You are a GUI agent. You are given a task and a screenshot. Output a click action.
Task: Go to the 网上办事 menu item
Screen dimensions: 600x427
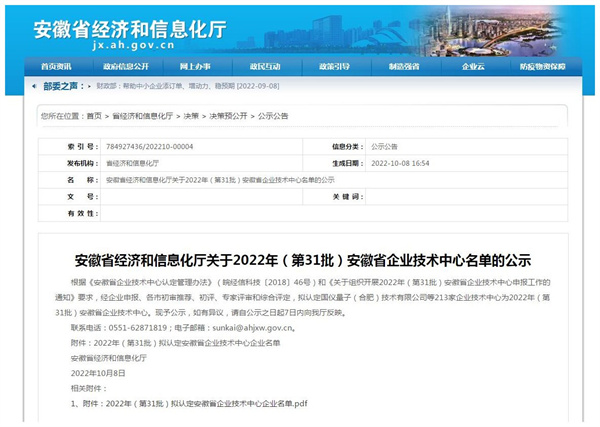click(195, 67)
